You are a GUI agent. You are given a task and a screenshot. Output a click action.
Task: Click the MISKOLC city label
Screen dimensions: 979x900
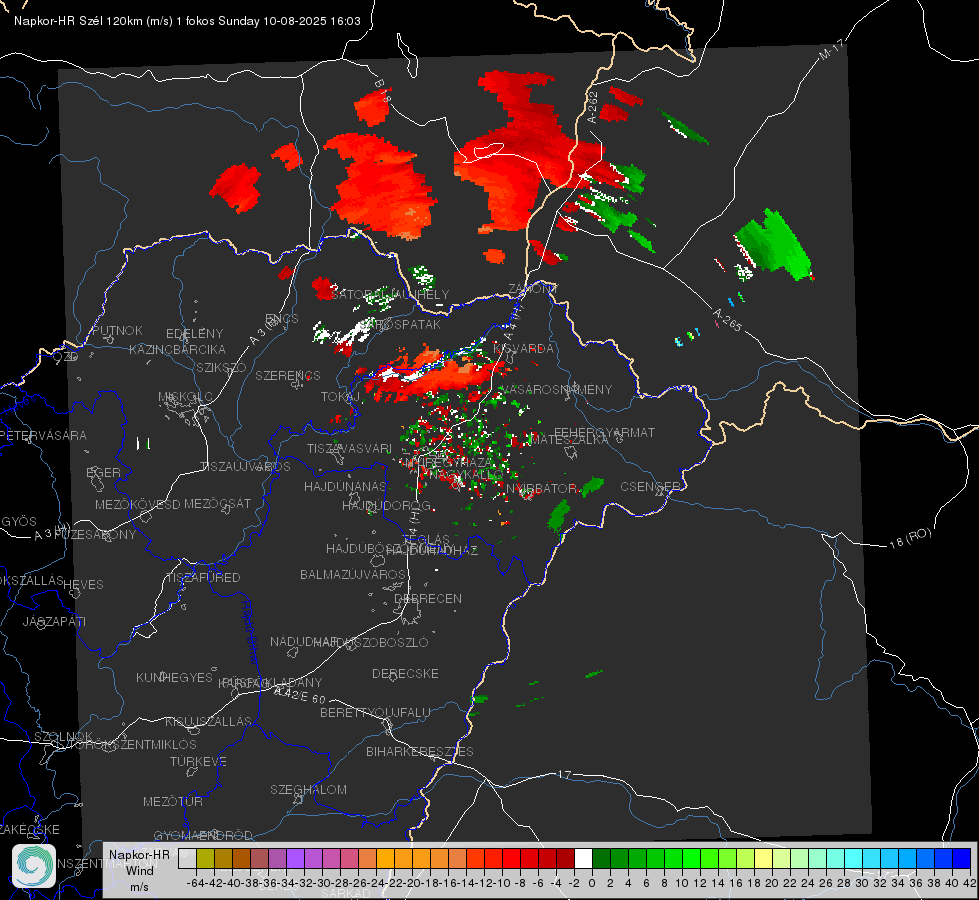pyautogui.click(x=185, y=397)
